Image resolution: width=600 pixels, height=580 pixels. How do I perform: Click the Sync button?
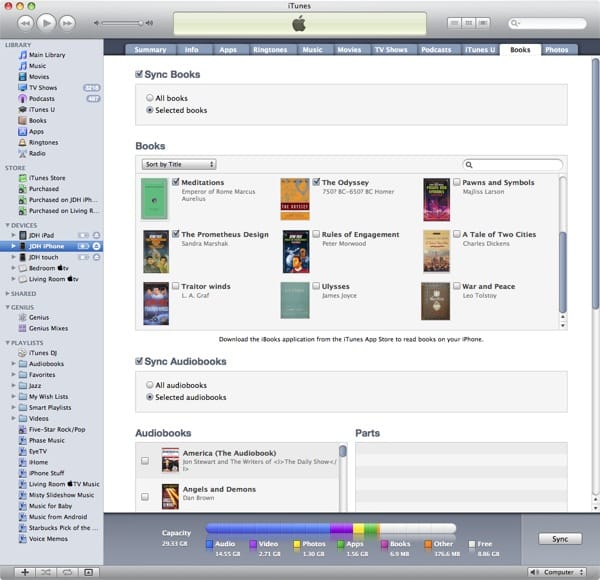[560, 539]
